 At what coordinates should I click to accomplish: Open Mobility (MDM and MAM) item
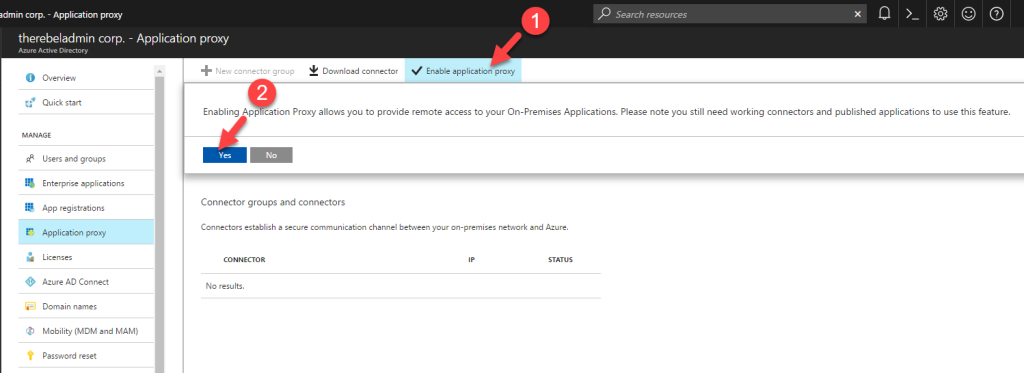pyautogui.click(x=86, y=331)
